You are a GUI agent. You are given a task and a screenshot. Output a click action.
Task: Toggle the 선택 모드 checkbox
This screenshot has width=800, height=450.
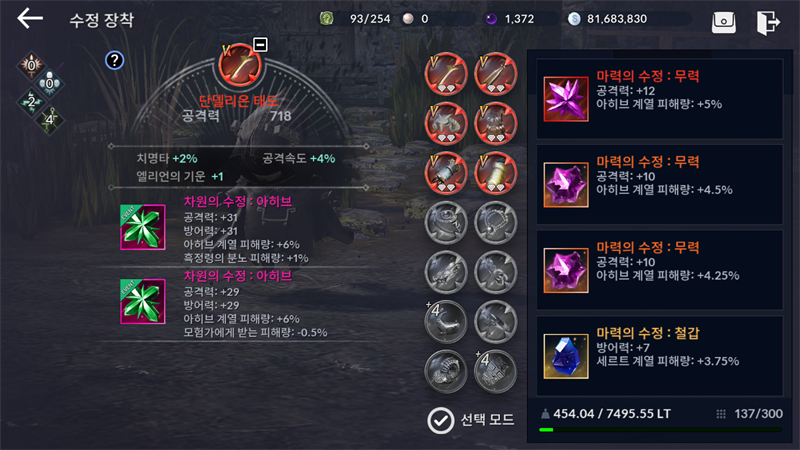coord(440,421)
